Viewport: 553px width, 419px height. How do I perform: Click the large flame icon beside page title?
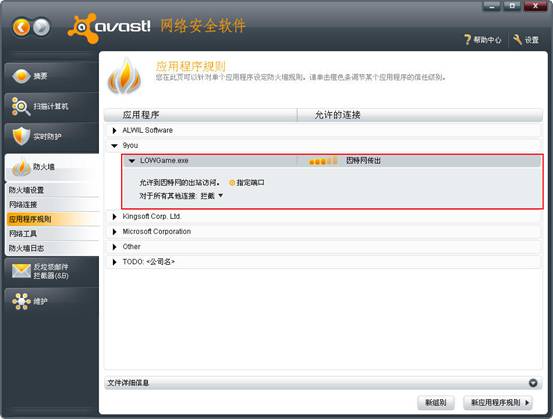(124, 77)
